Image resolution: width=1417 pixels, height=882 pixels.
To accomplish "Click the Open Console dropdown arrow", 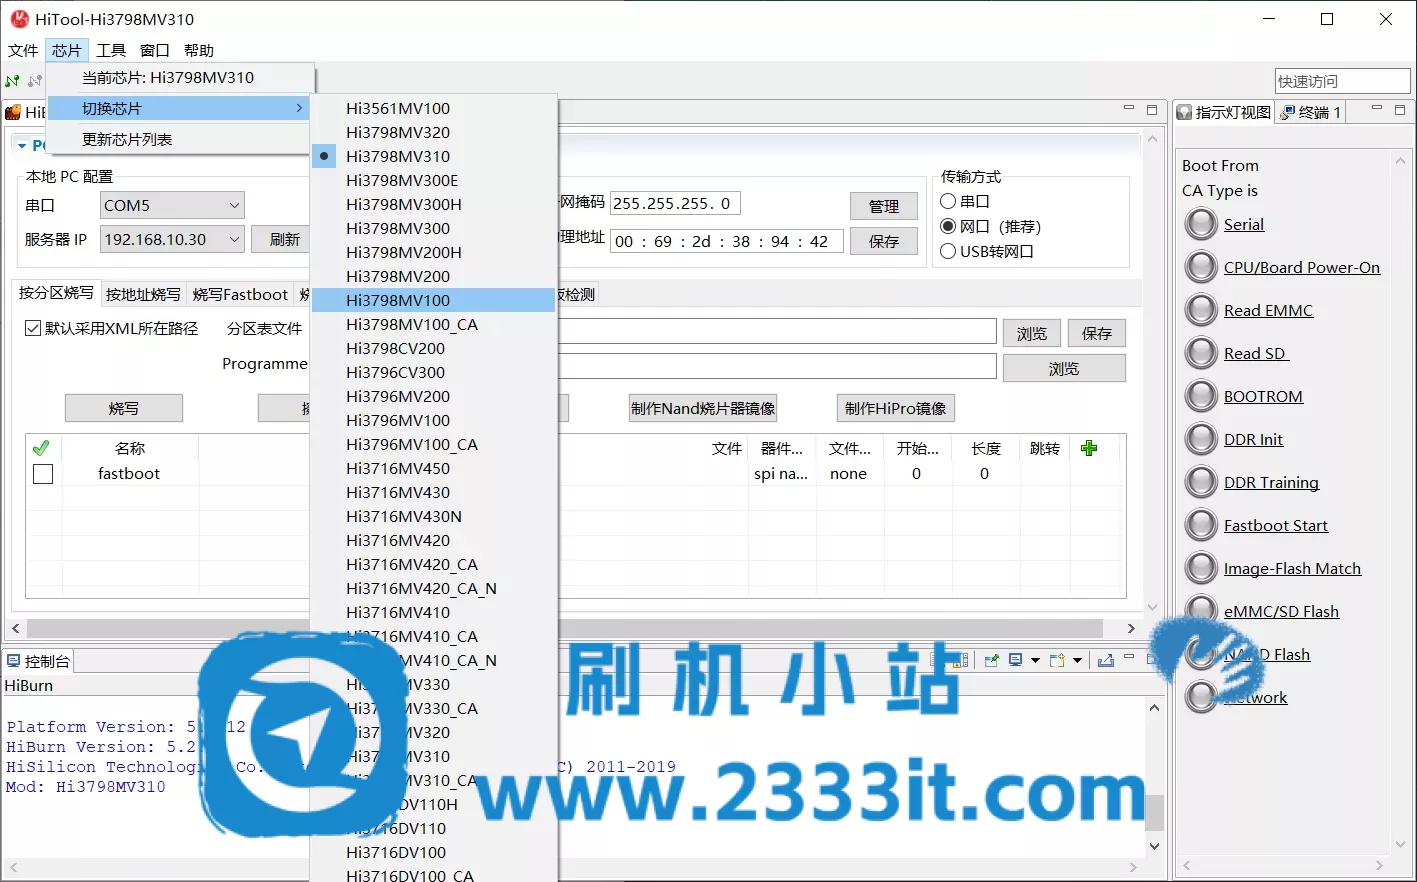I will tap(1078, 660).
